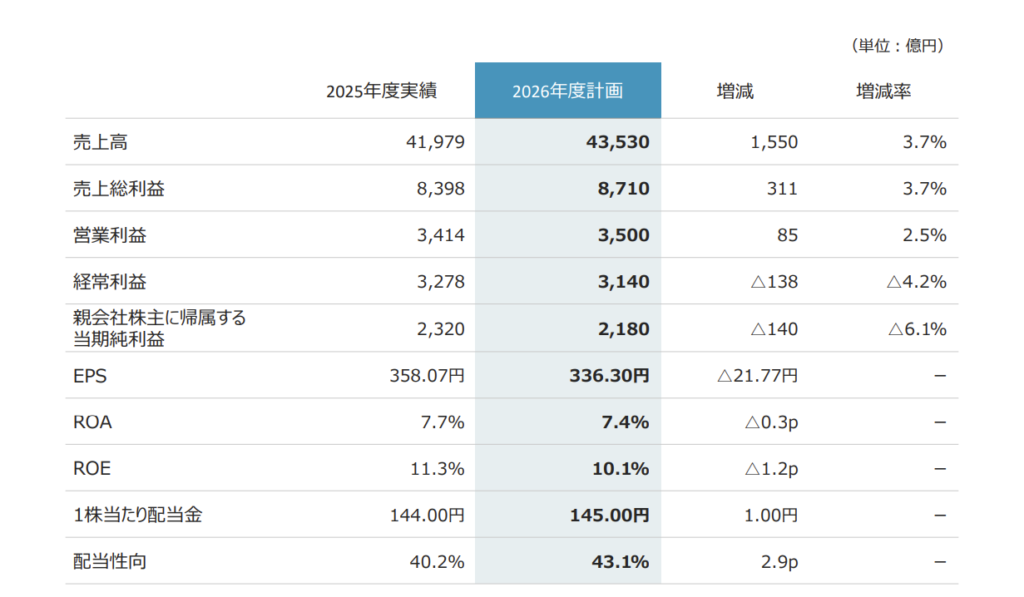1024x597 pixels.
Task: Select the 41,979 actual sales value
Action: point(434,142)
